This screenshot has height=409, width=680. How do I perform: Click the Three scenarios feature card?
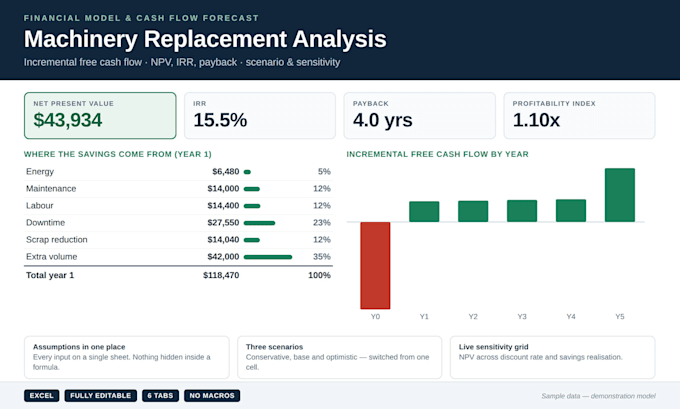(340, 357)
